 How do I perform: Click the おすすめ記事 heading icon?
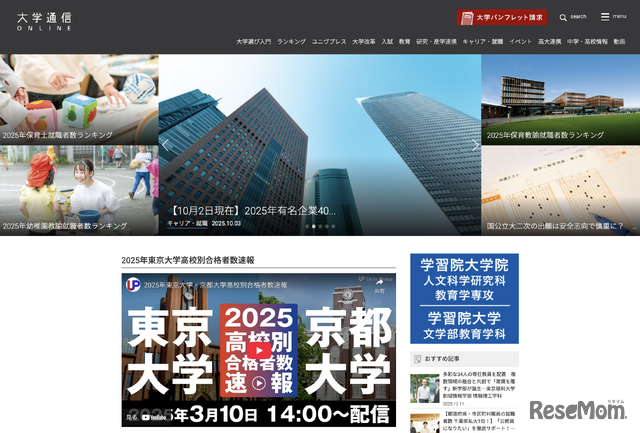tap(417, 359)
